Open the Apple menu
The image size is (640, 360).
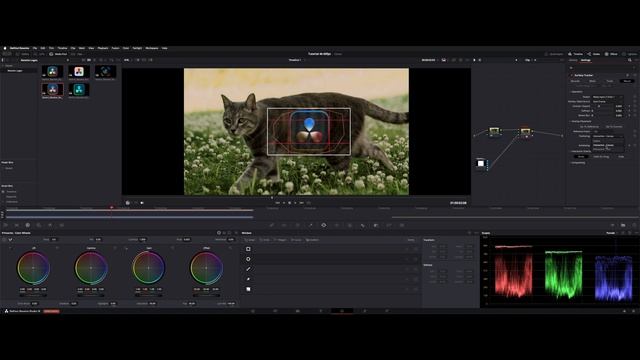(x=5, y=48)
